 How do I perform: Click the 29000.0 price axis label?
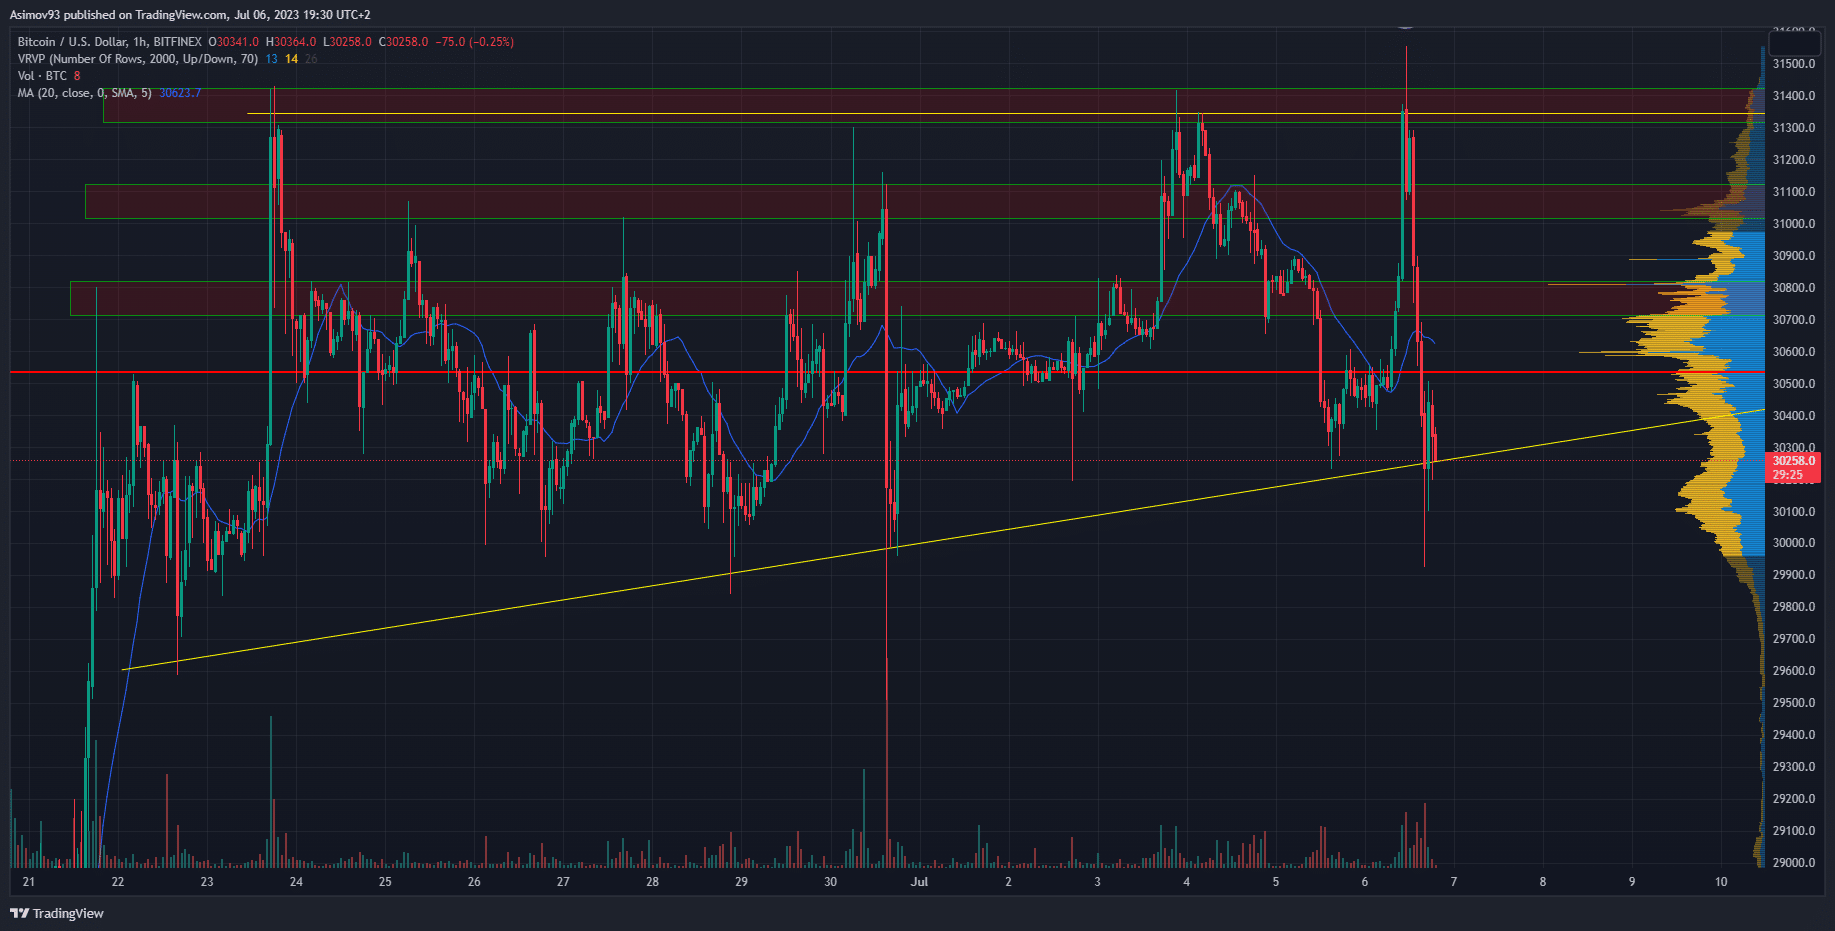1794,863
